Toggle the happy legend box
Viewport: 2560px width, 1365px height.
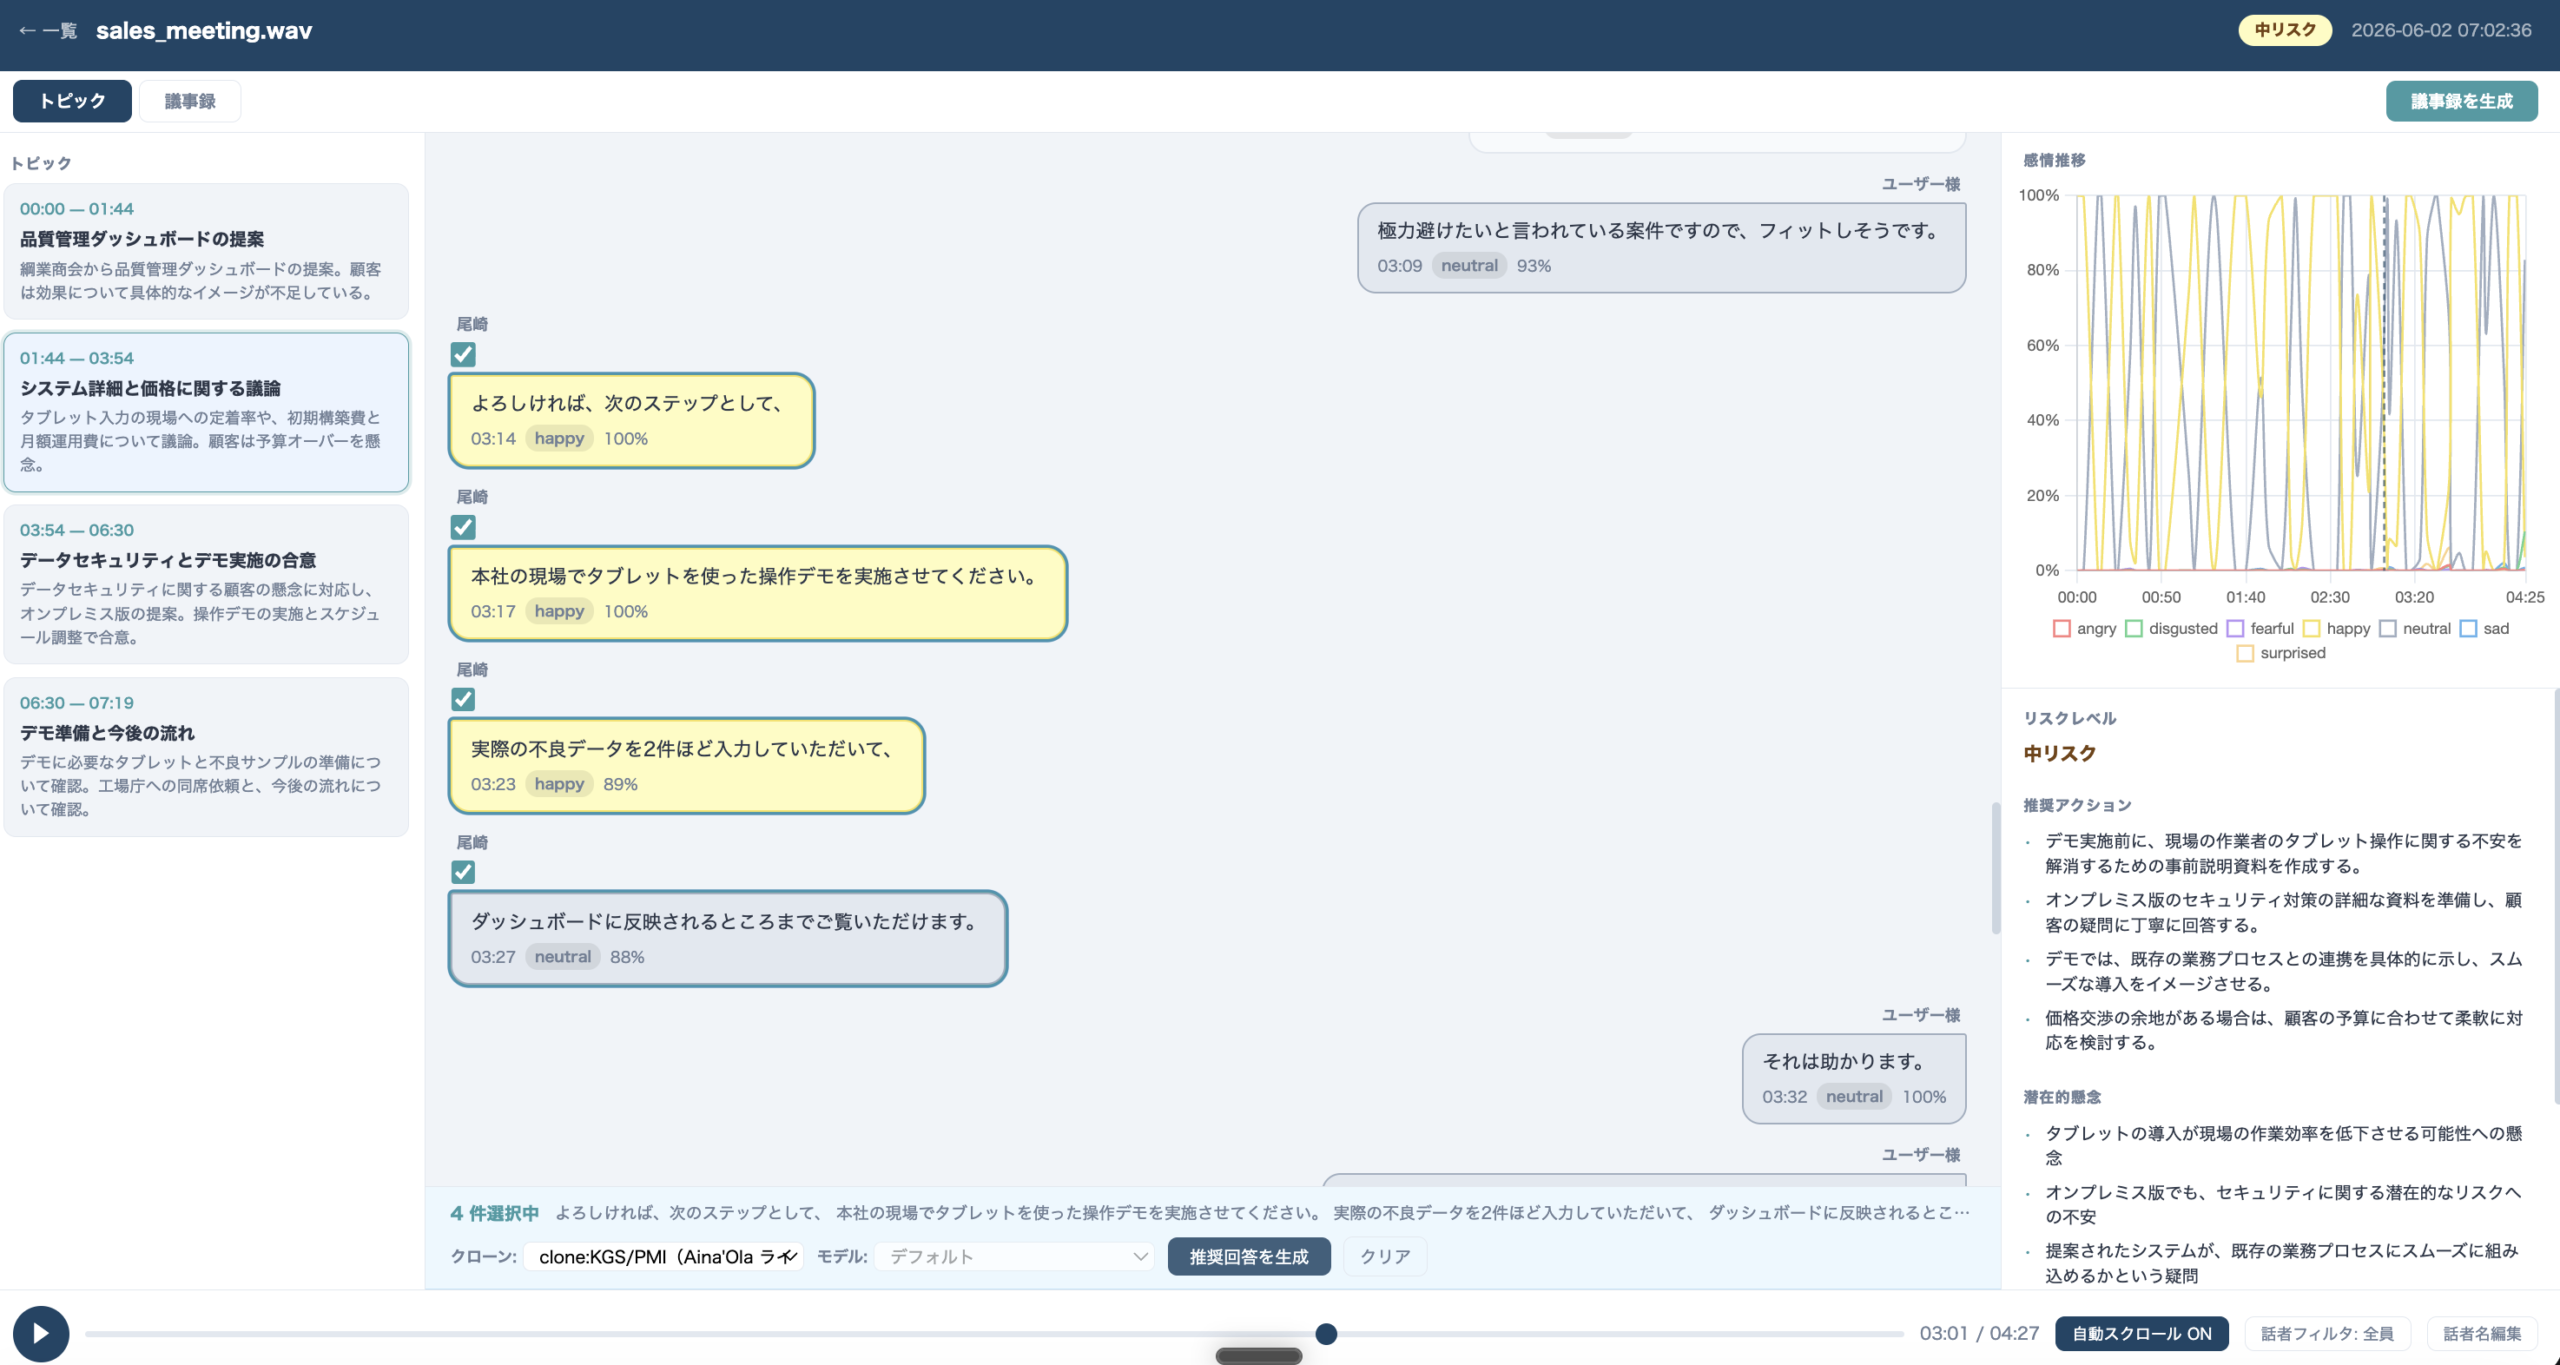[2311, 628]
